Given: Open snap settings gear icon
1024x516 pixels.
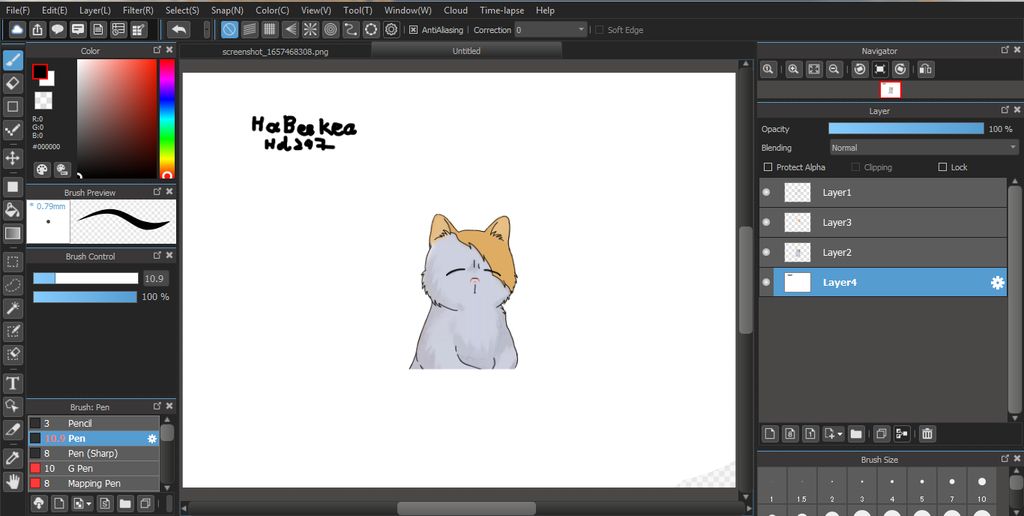Looking at the screenshot, I should pos(391,29).
